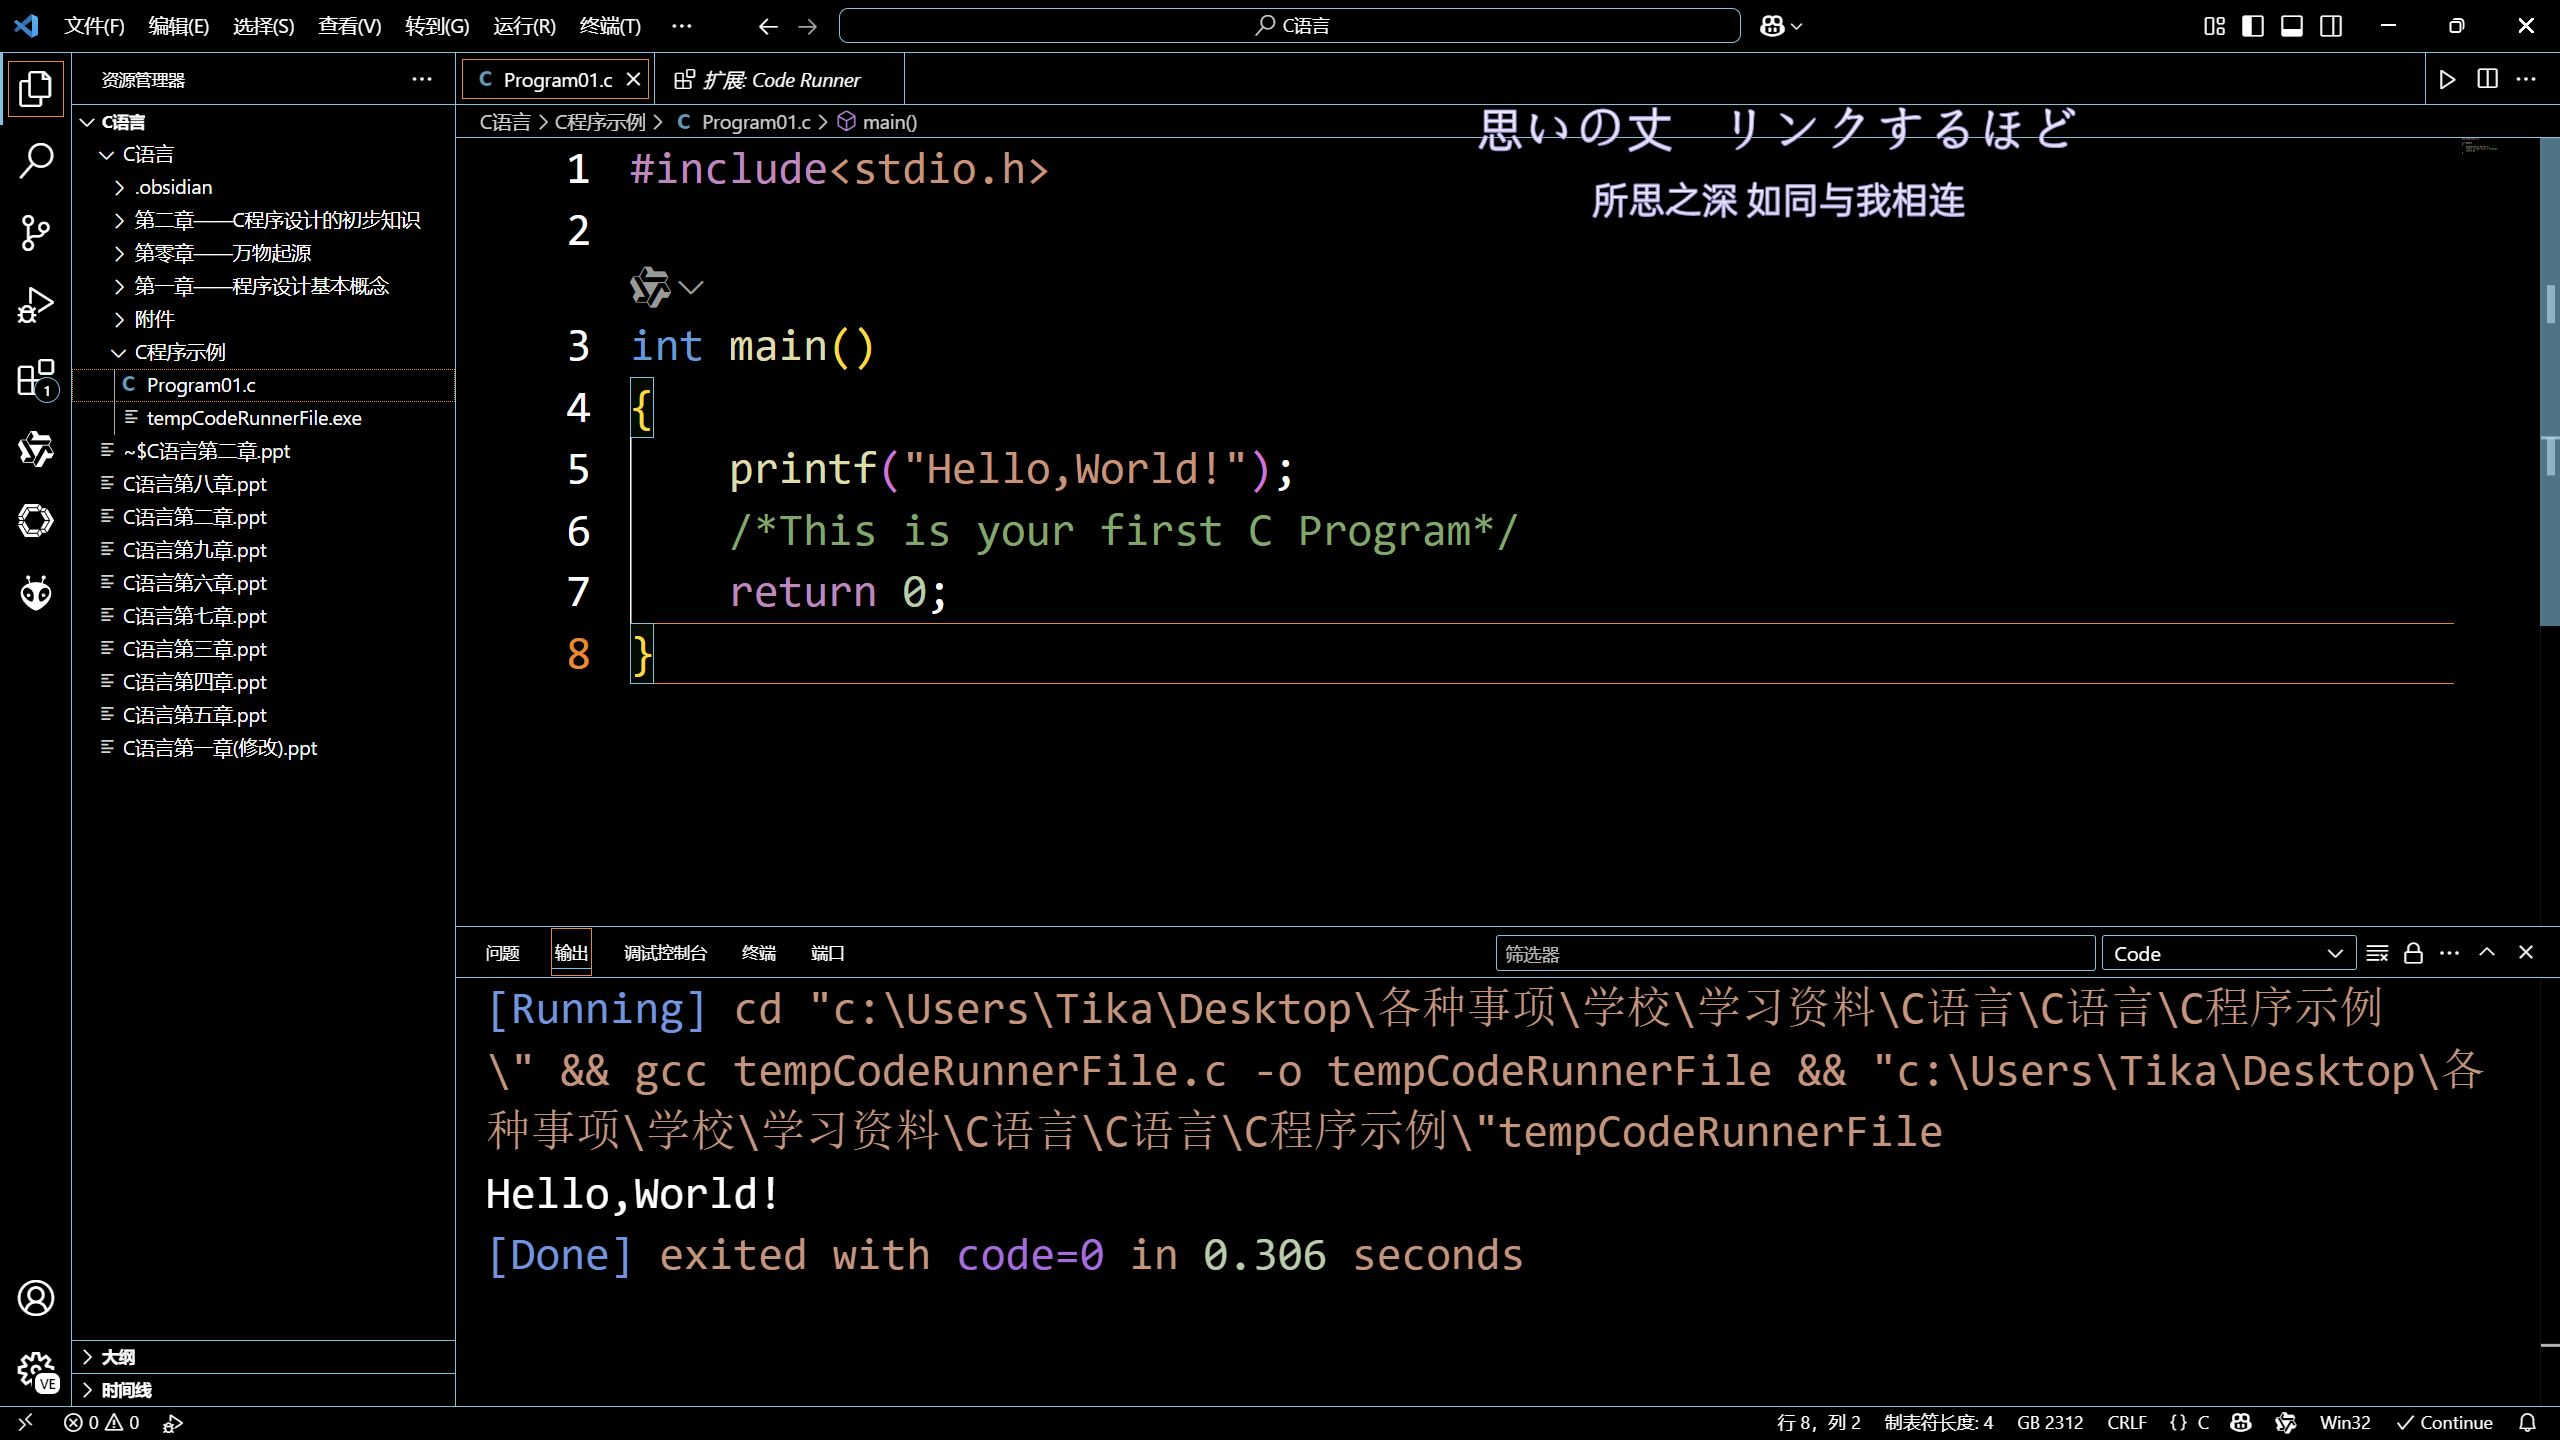The width and height of the screenshot is (2560, 1440).
Task: Expand the 第零章——万物起源 folder
Action: pos(222,253)
